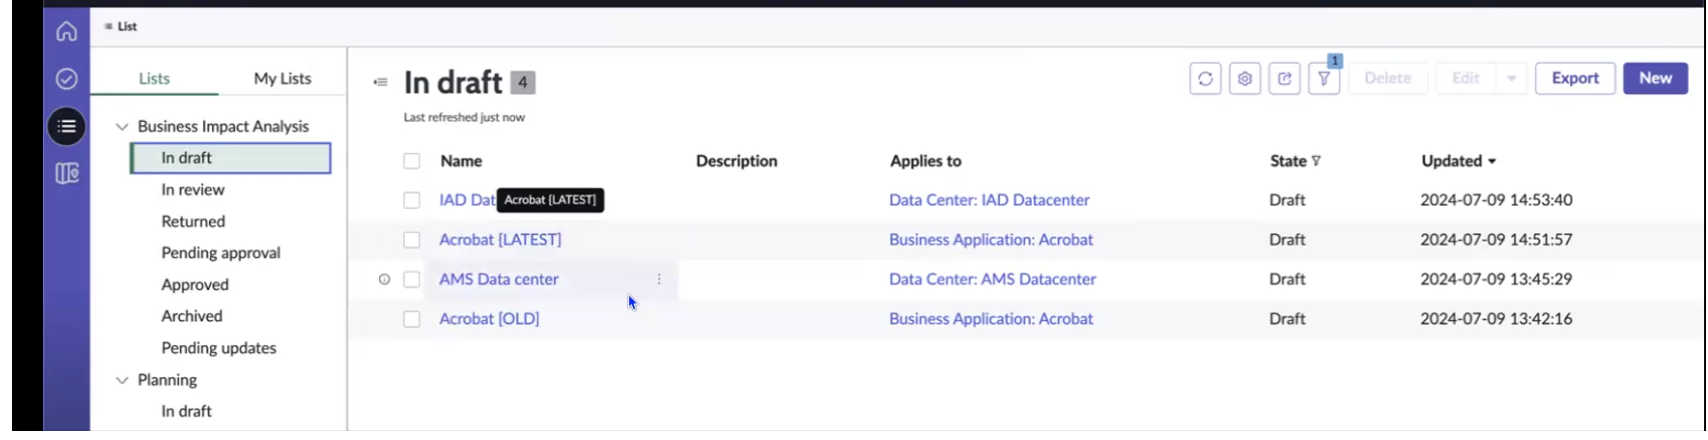
Task: Select the Approved list
Action: point(195,285)
